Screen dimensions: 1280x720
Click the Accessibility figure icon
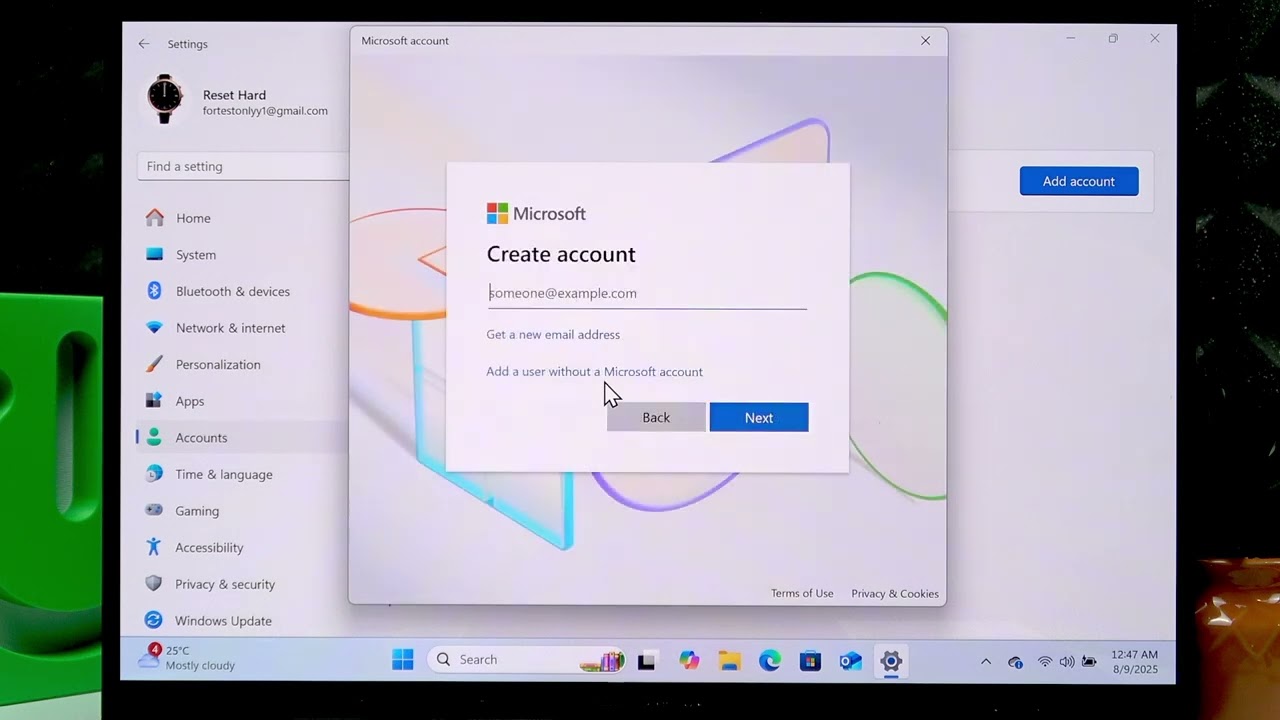coord(154,547)
